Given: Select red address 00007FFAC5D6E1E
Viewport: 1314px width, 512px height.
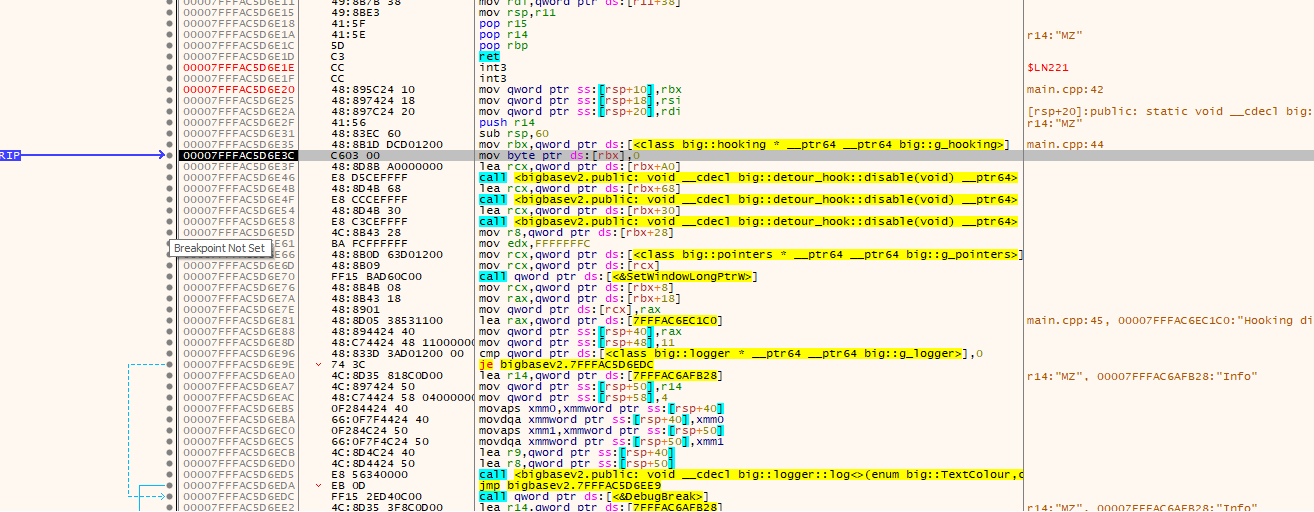Looking at the screenshot, I should pyautogui.click(x=239, y=68).
